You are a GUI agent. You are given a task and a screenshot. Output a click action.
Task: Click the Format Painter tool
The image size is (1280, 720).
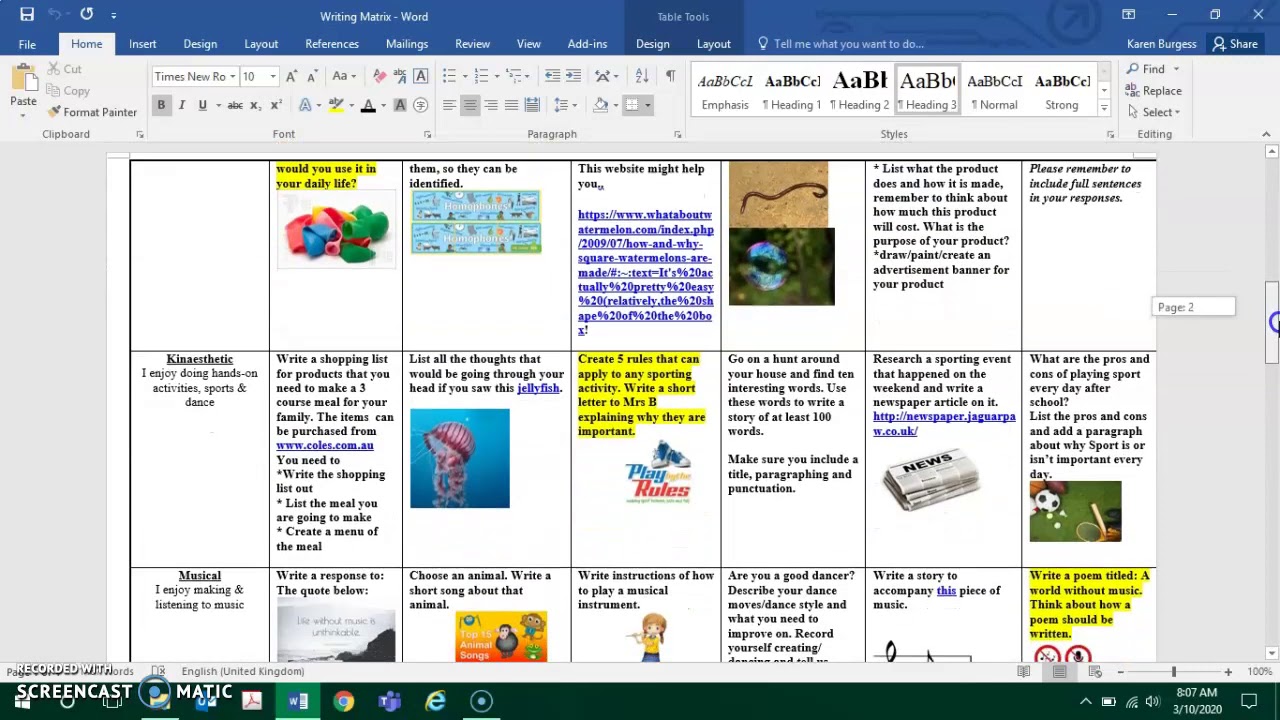point(92,112)
